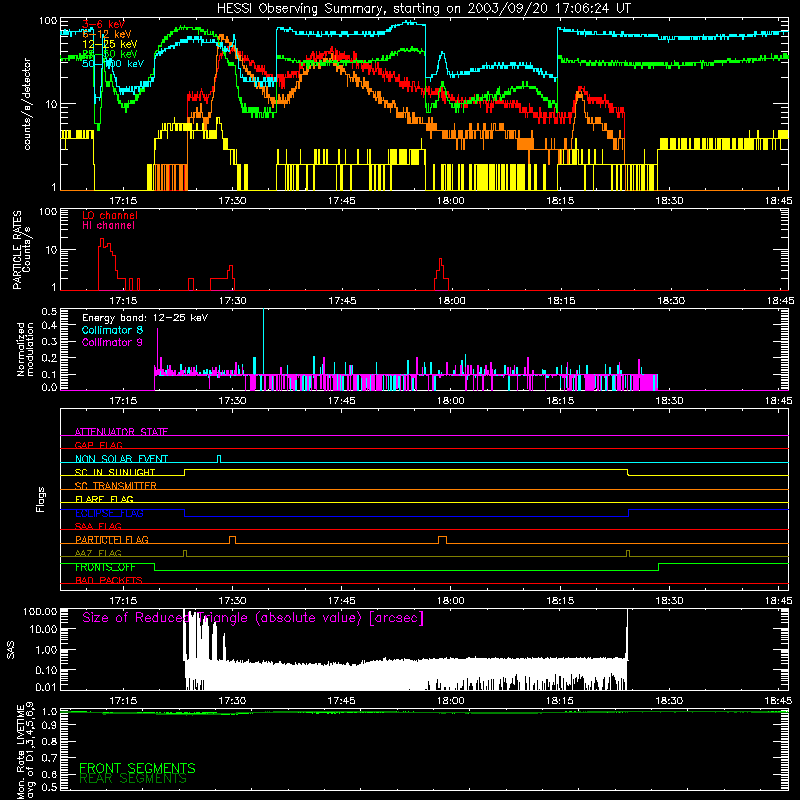Click 18:45 tick under modulation panel
The width and height of the screenshot is (800, 800).
click(779, 401)
